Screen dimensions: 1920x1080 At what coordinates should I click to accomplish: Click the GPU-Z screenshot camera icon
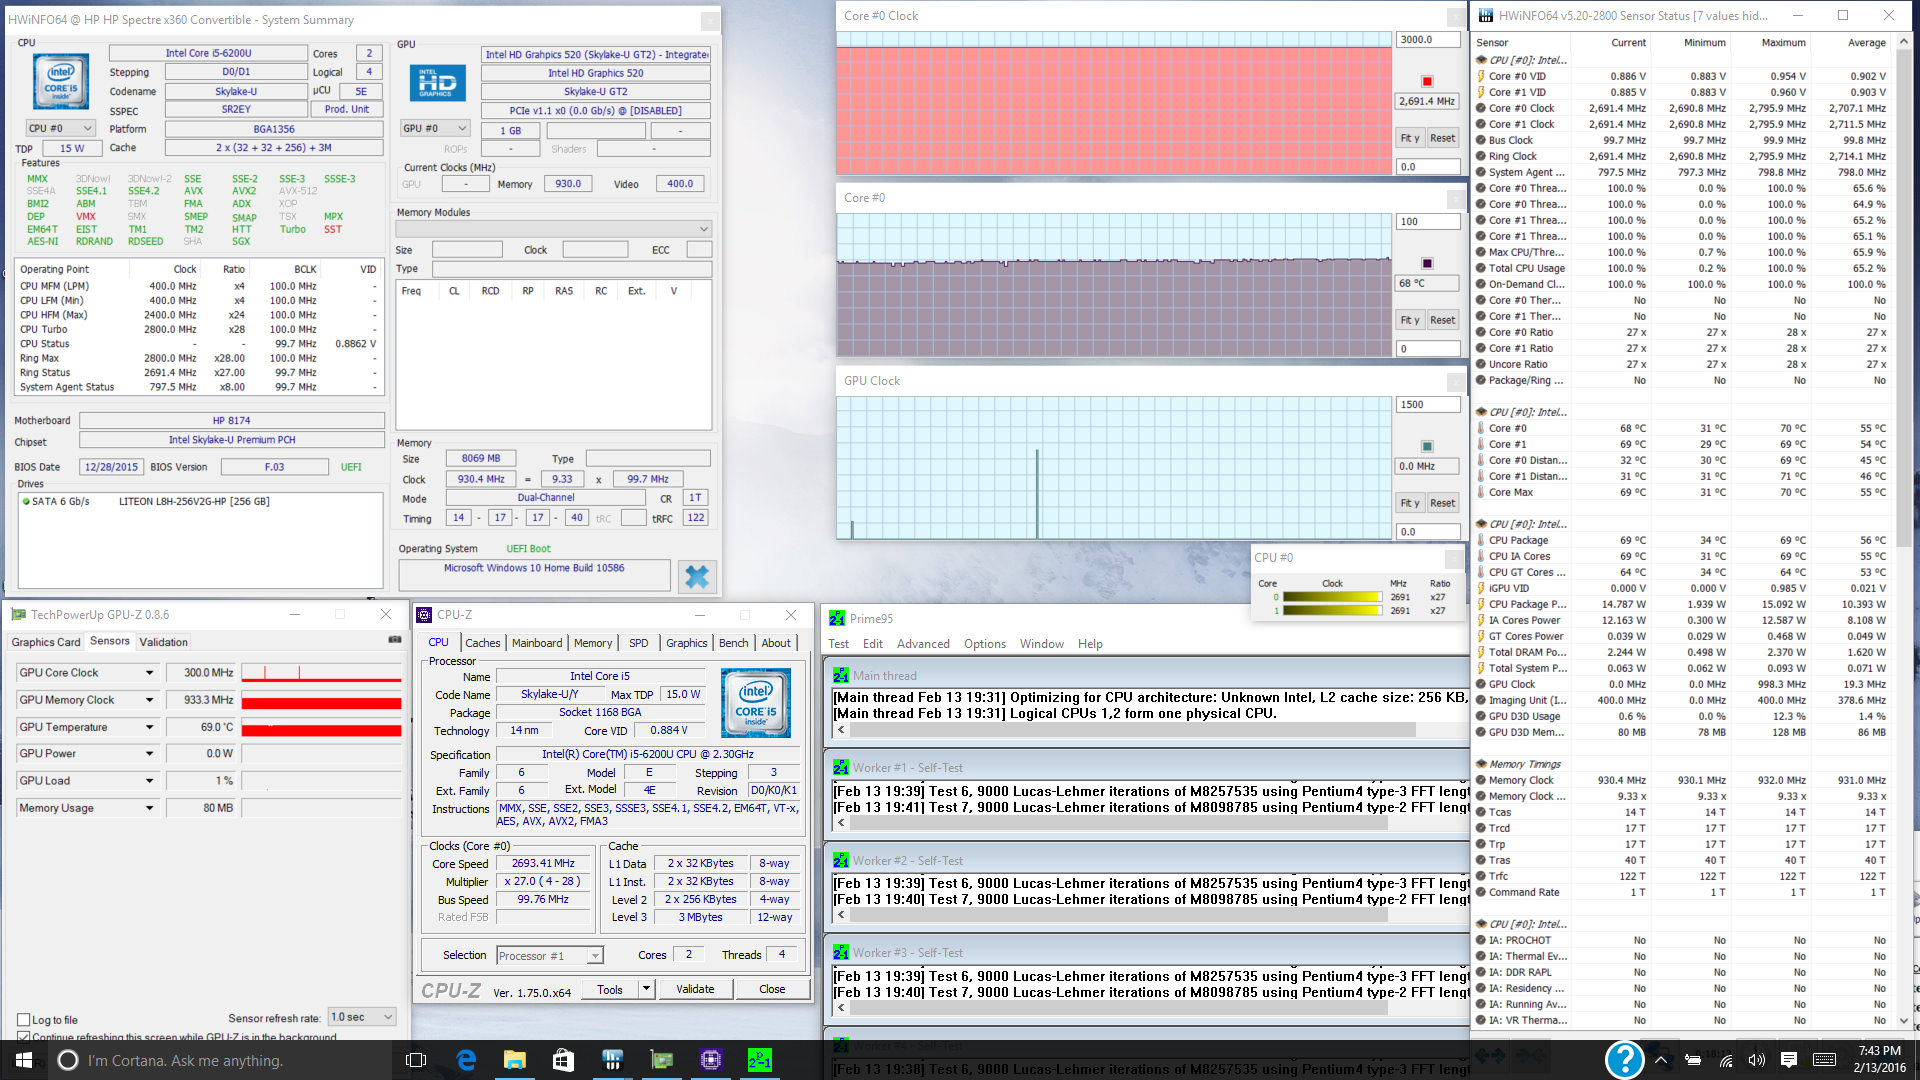pos(395,640)
